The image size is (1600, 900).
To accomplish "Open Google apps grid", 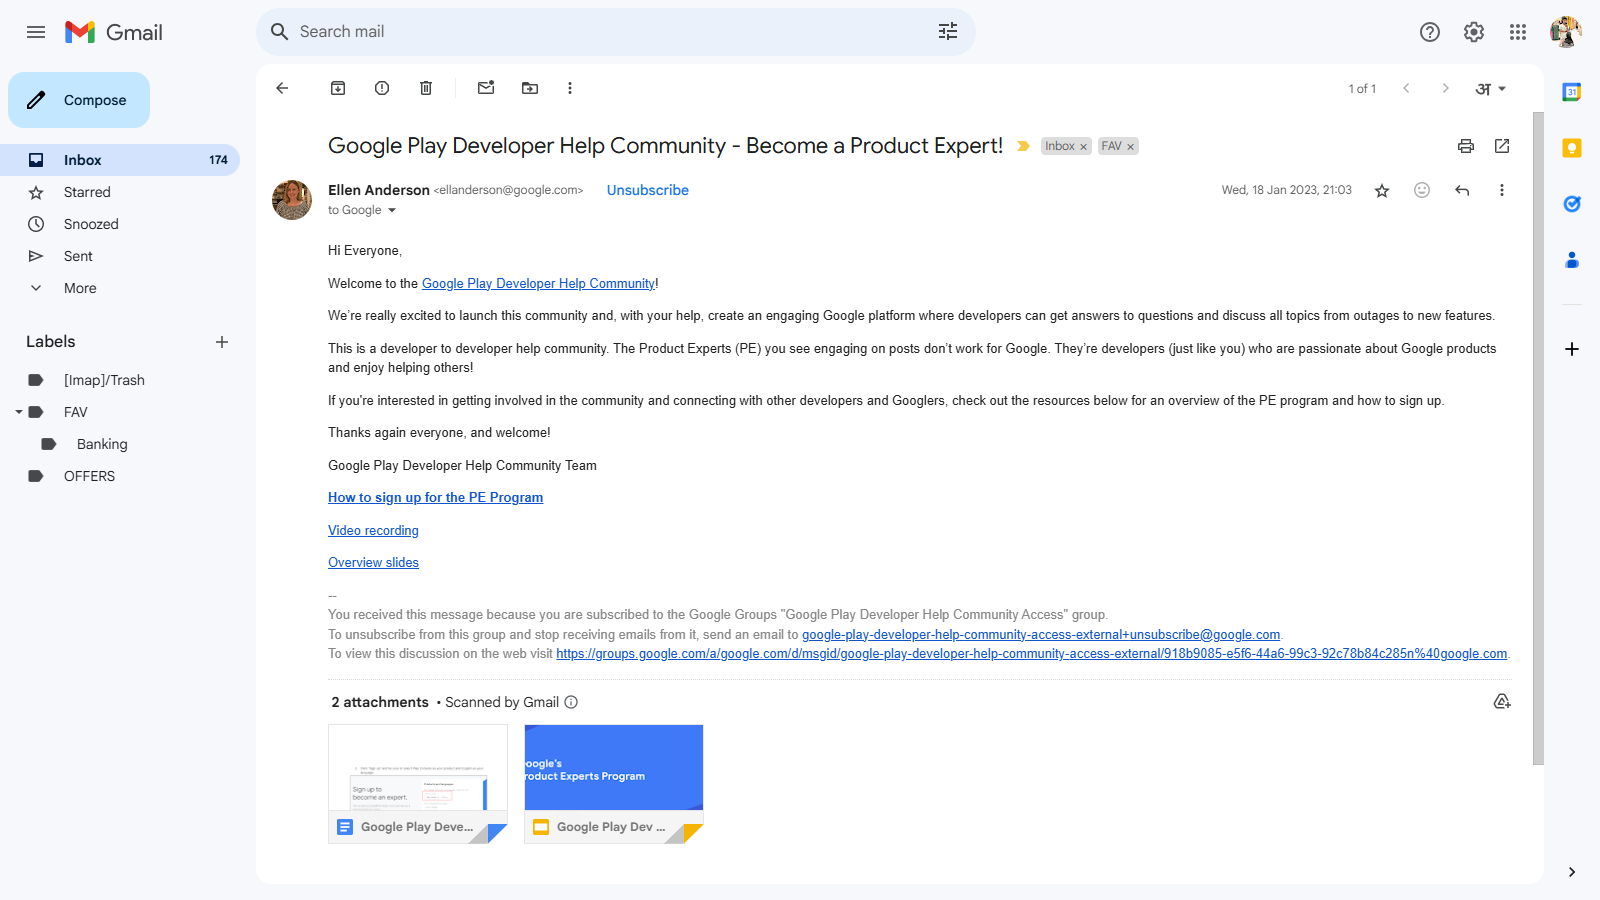I will pyautogui.click(x=1518, y=32).
